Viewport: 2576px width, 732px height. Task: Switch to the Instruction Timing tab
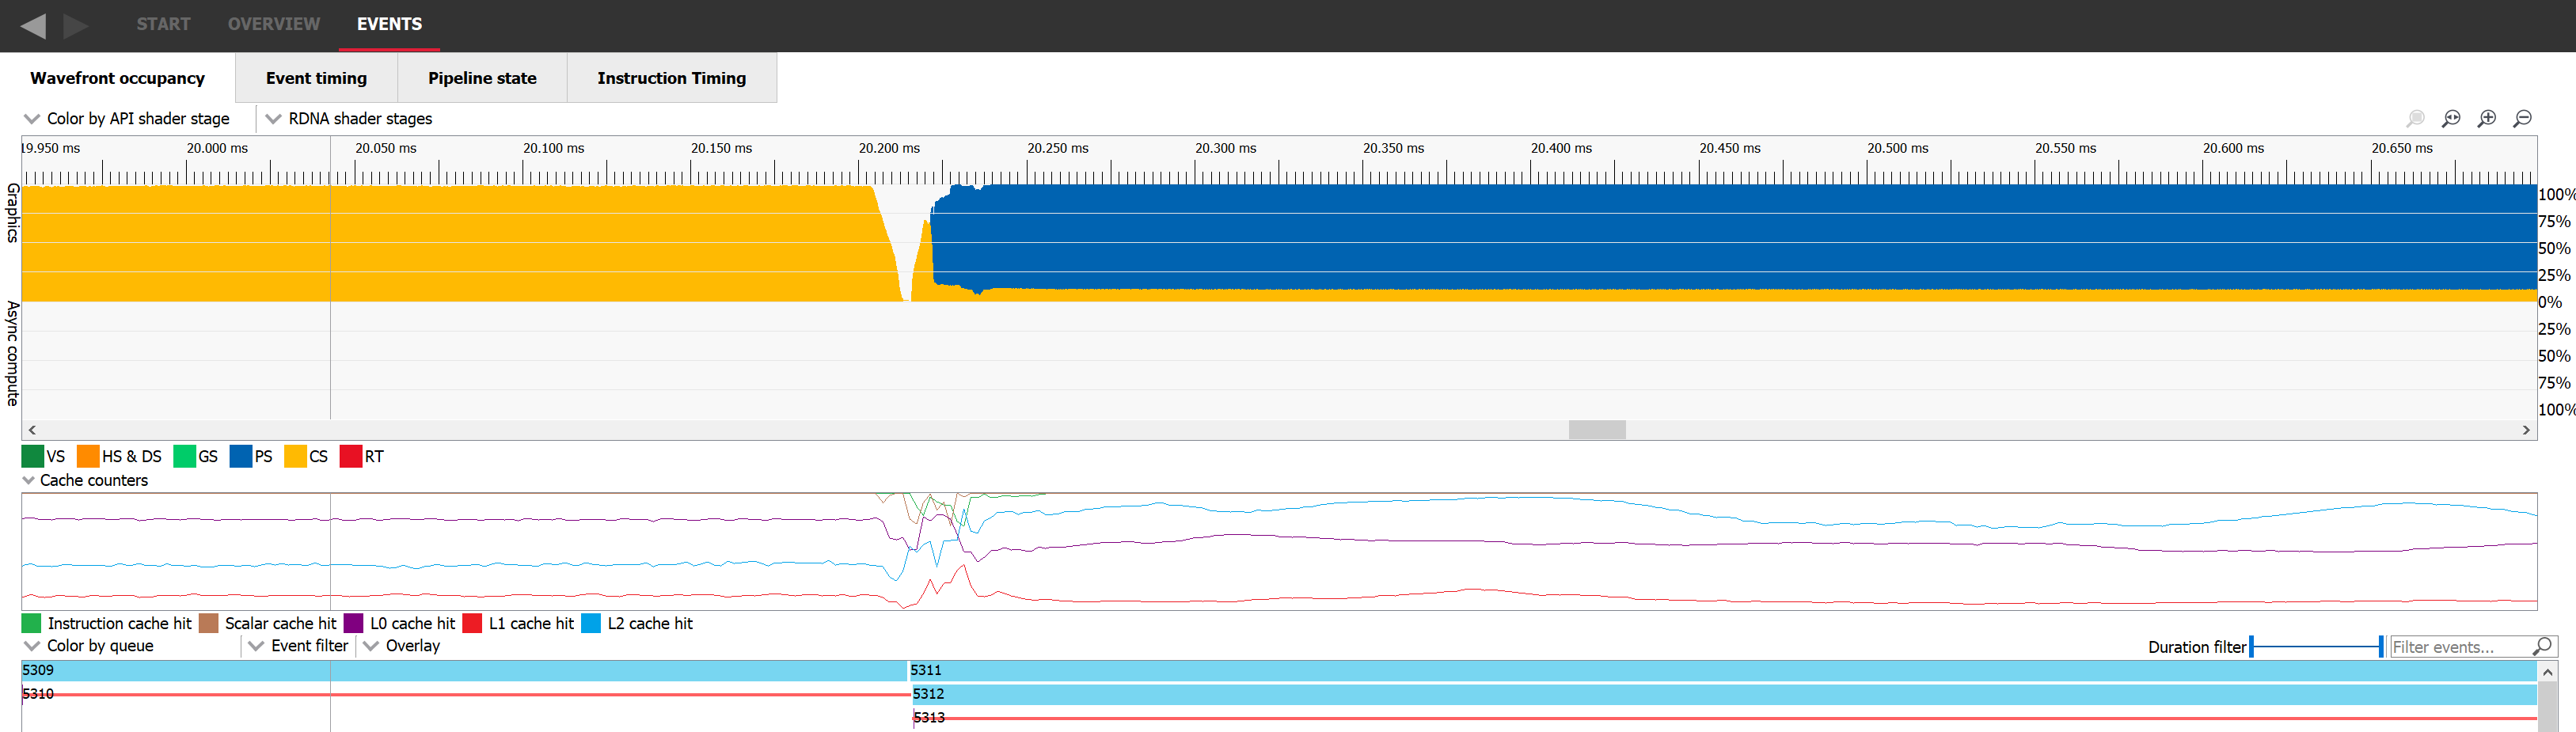(671, 77)
